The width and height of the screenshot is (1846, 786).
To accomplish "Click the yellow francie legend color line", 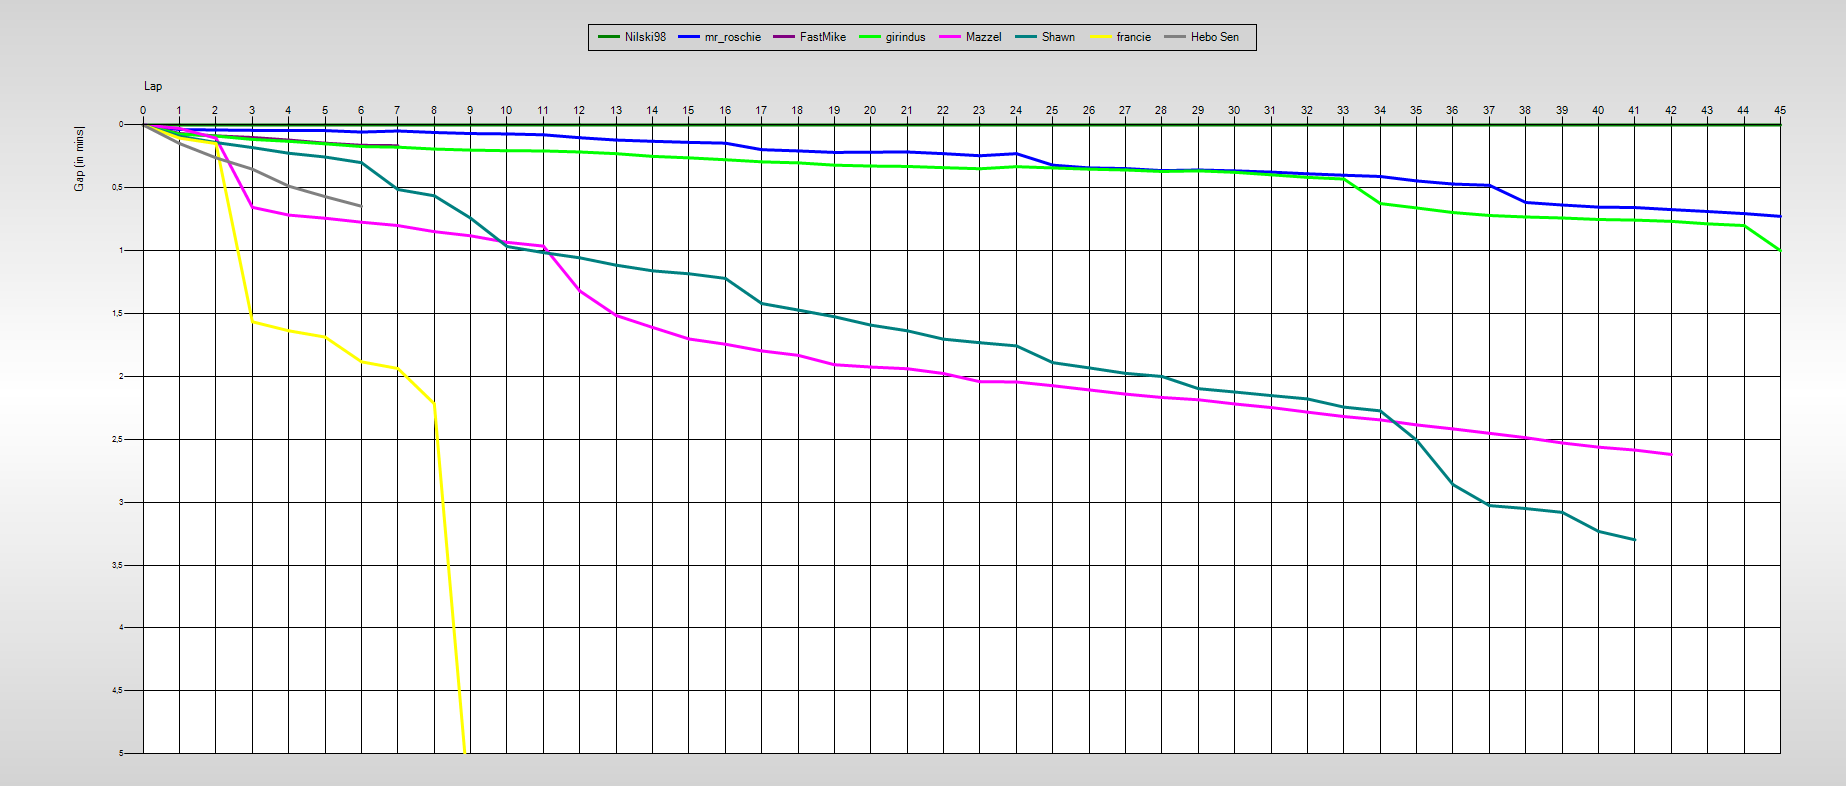I will click(x=1101, y=37).
